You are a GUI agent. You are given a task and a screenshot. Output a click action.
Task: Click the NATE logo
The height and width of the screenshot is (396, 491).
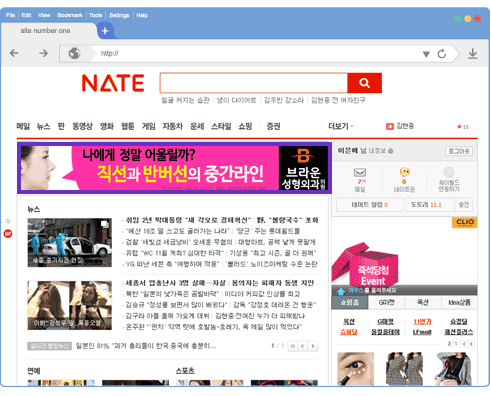pos(113,83)
